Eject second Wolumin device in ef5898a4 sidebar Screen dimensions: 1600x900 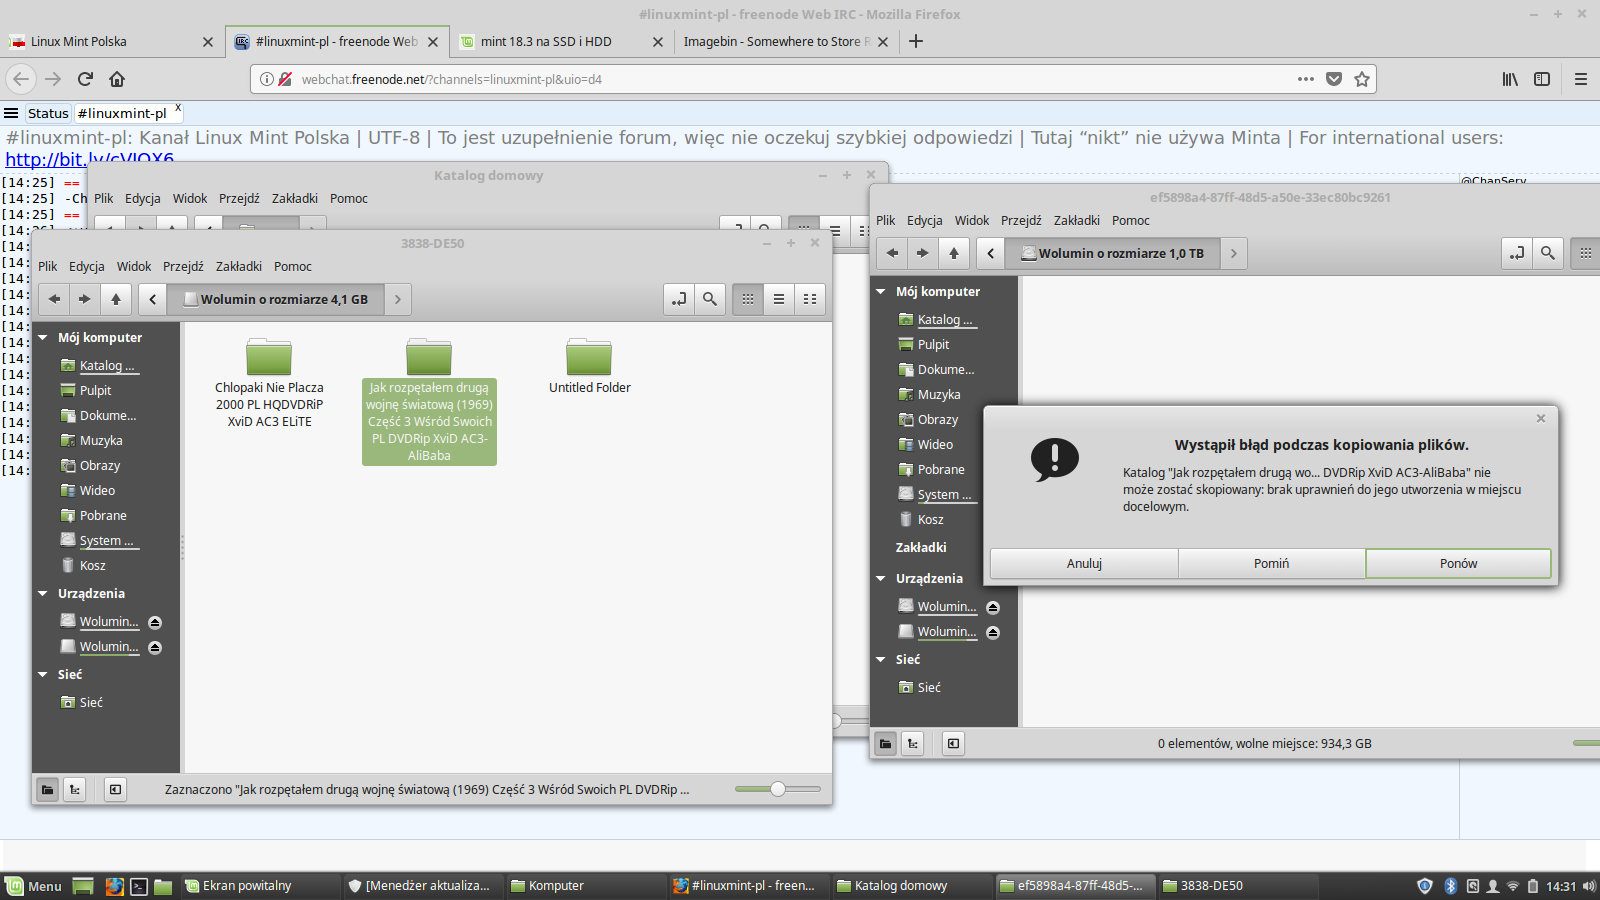click(x=993, y=632)
